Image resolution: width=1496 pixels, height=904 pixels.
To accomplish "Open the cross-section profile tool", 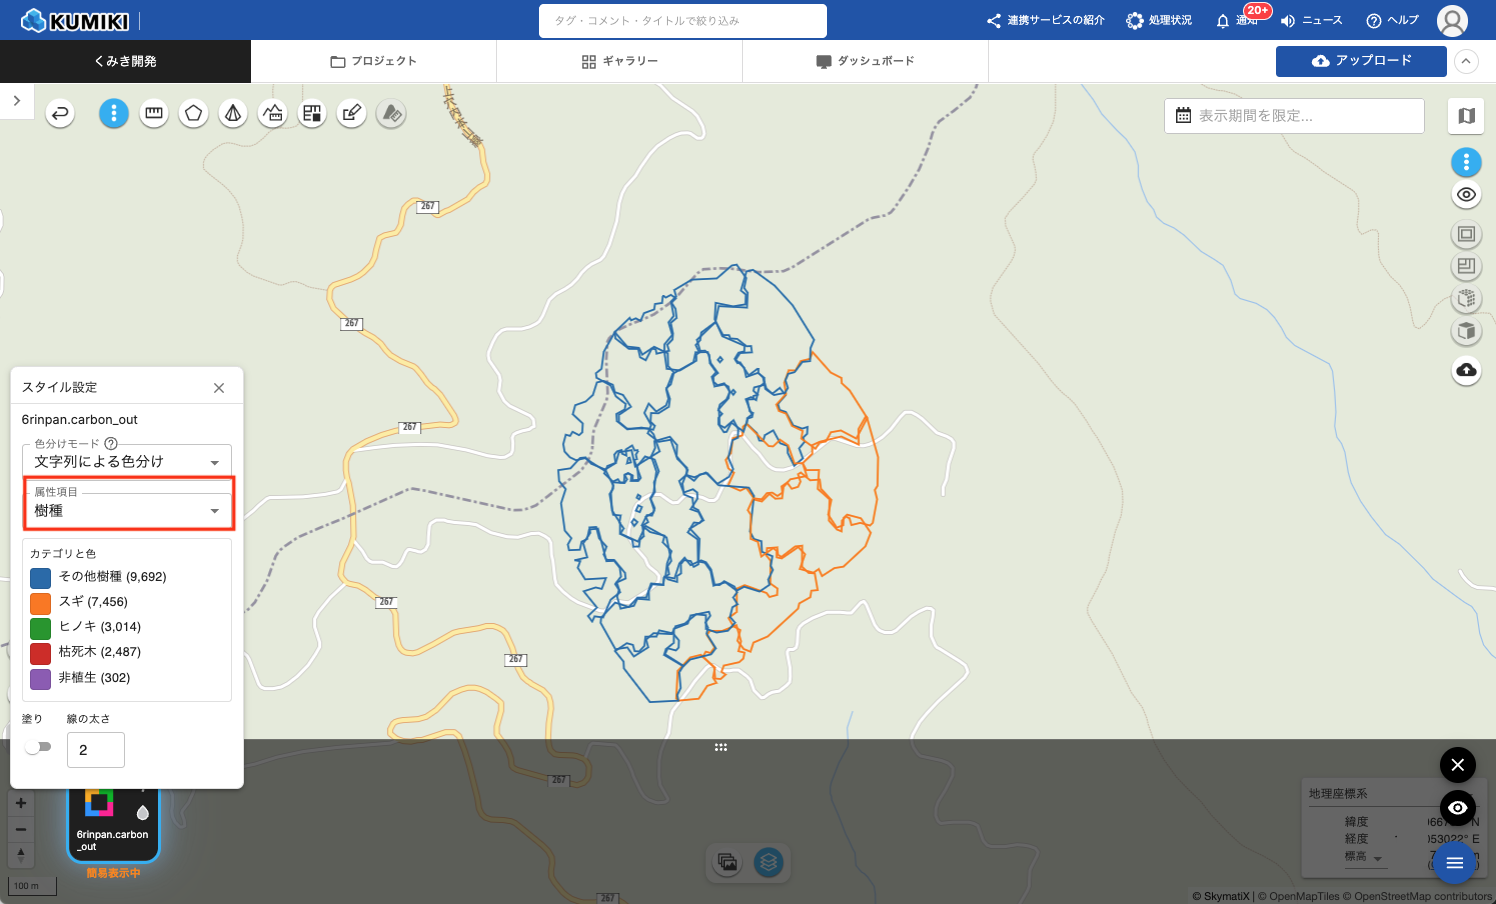I will pyautogui.click(x=273, y=113).
